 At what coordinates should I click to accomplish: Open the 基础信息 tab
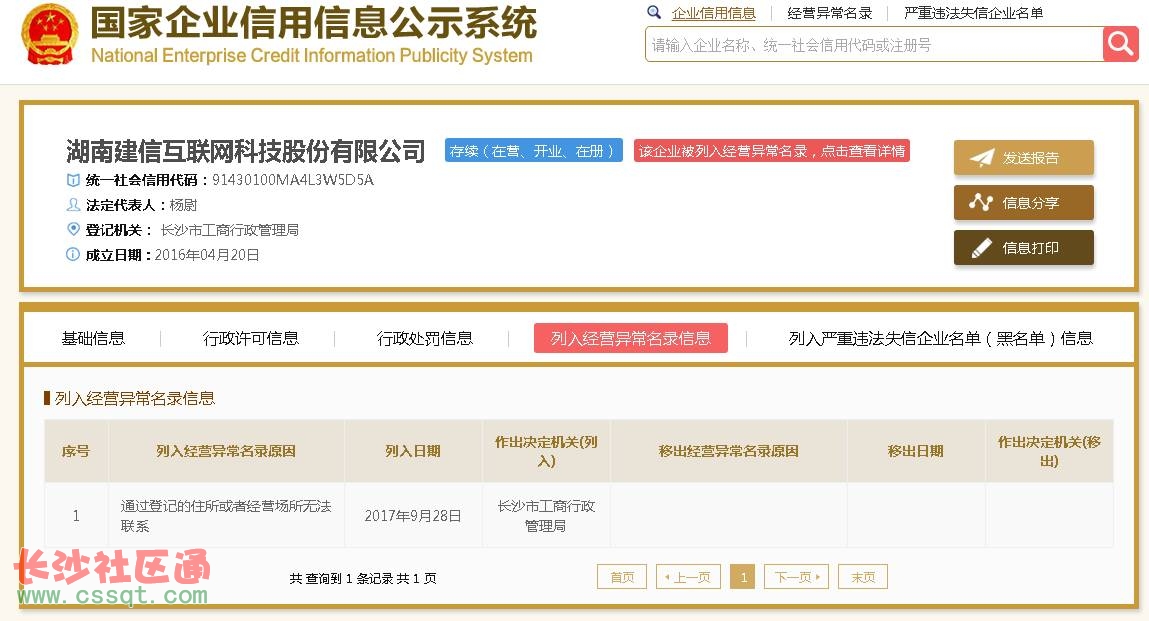pyautogui.click(x=93, y=338)
